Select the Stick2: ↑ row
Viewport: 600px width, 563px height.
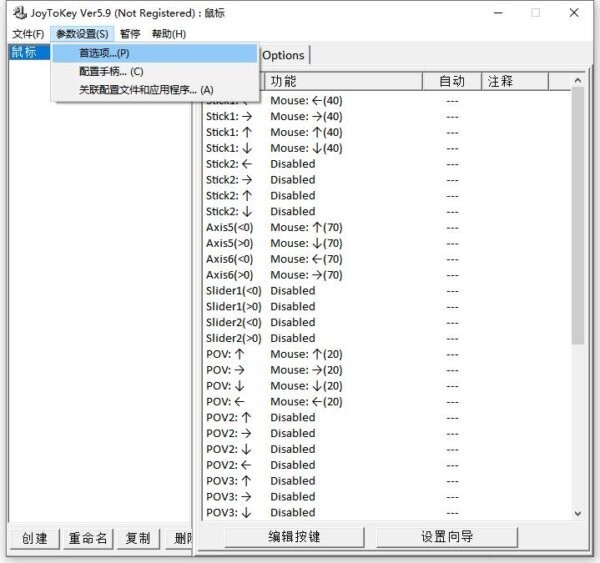(386, 196)
